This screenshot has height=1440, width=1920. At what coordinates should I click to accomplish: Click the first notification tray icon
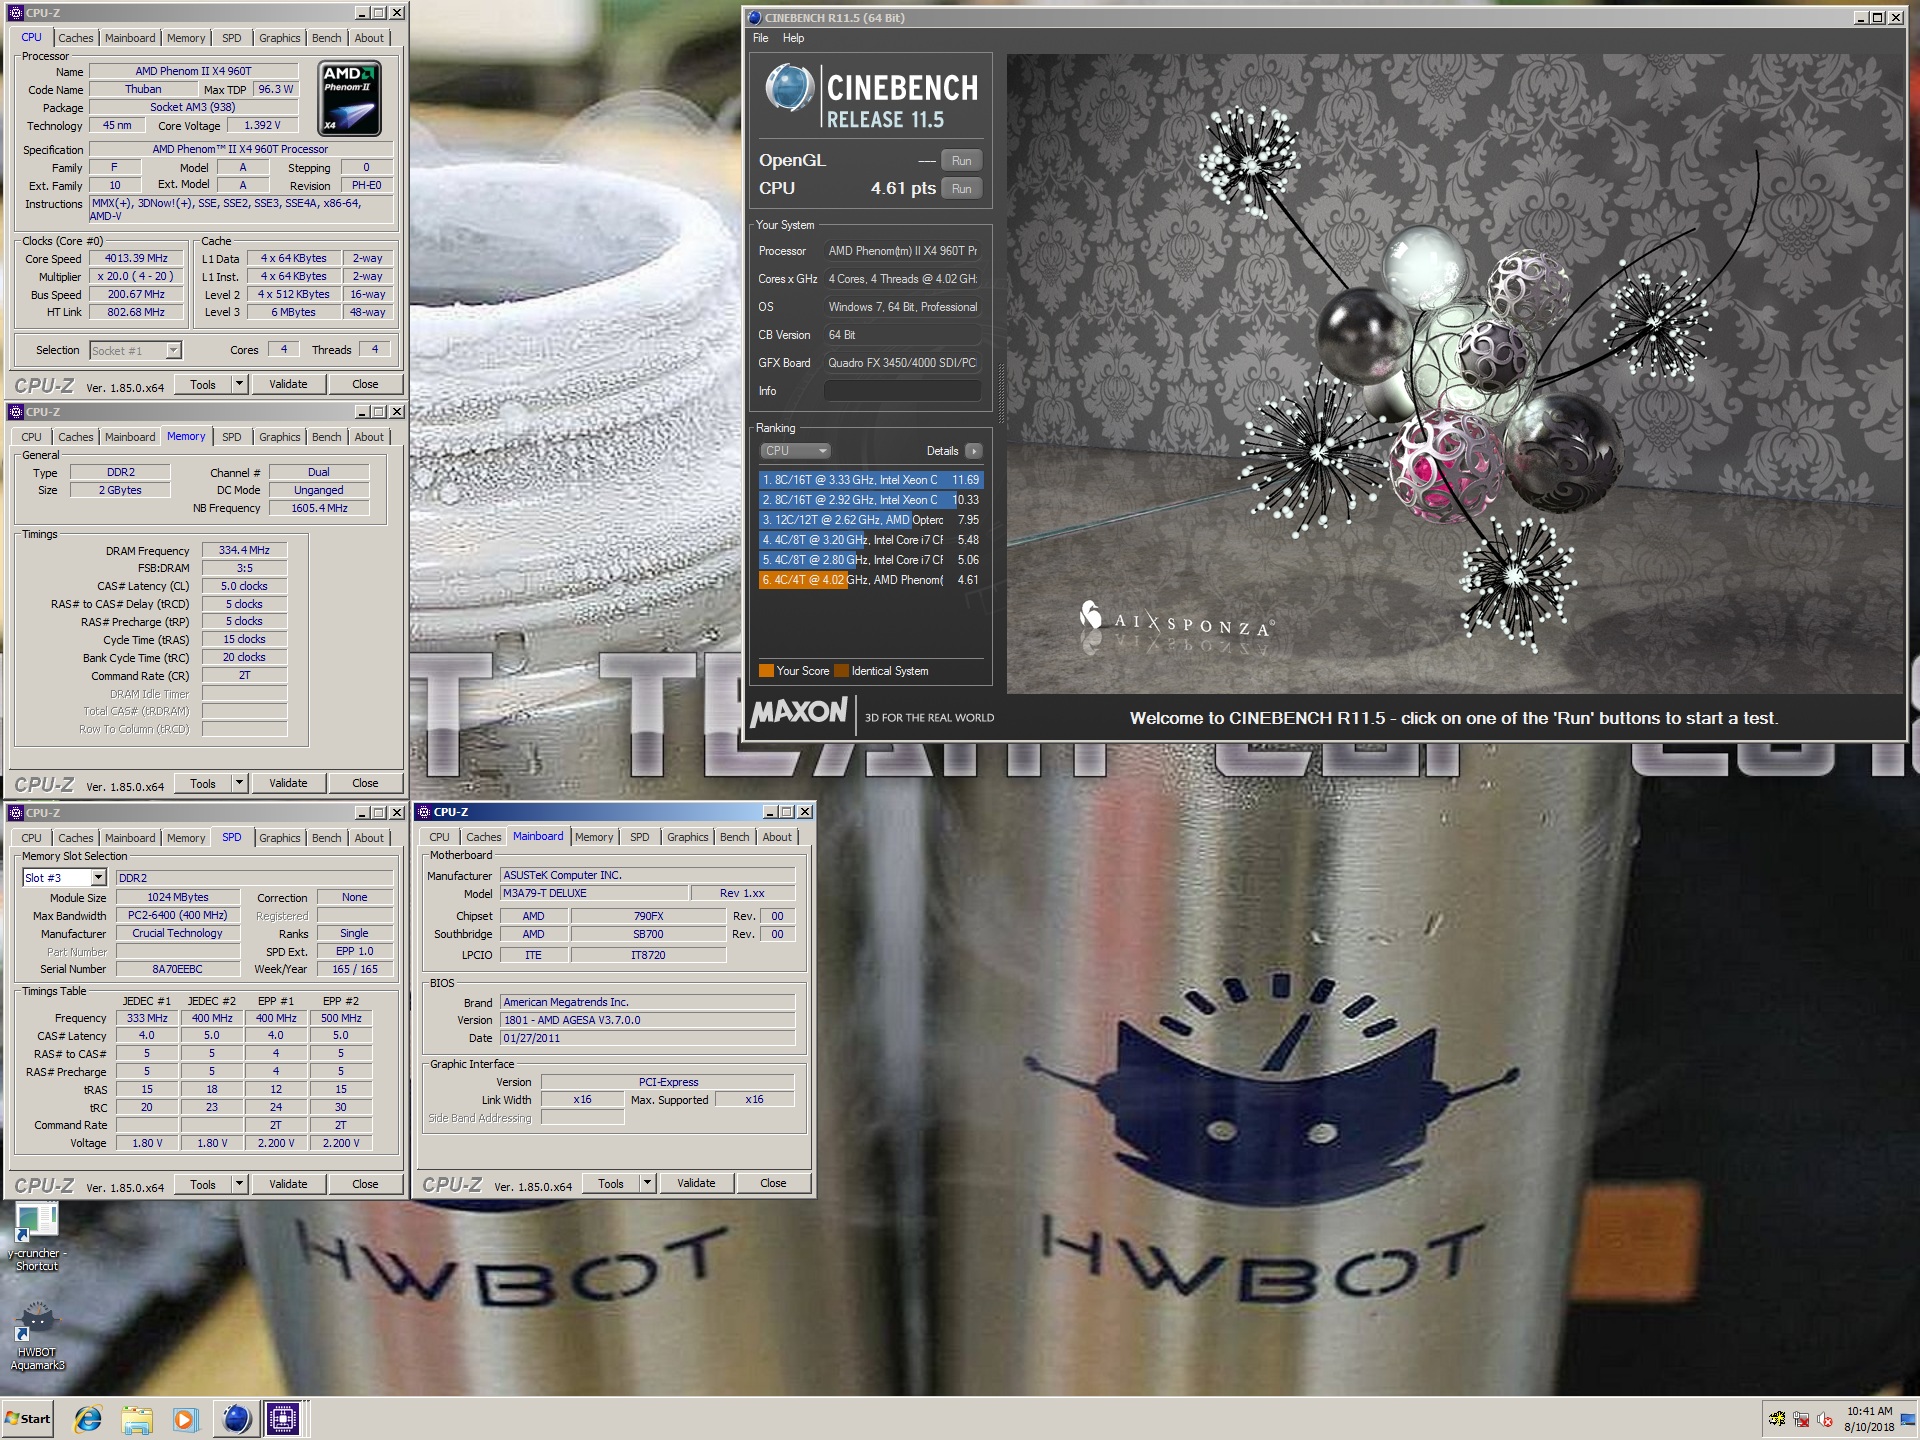click(1777, 1418)
